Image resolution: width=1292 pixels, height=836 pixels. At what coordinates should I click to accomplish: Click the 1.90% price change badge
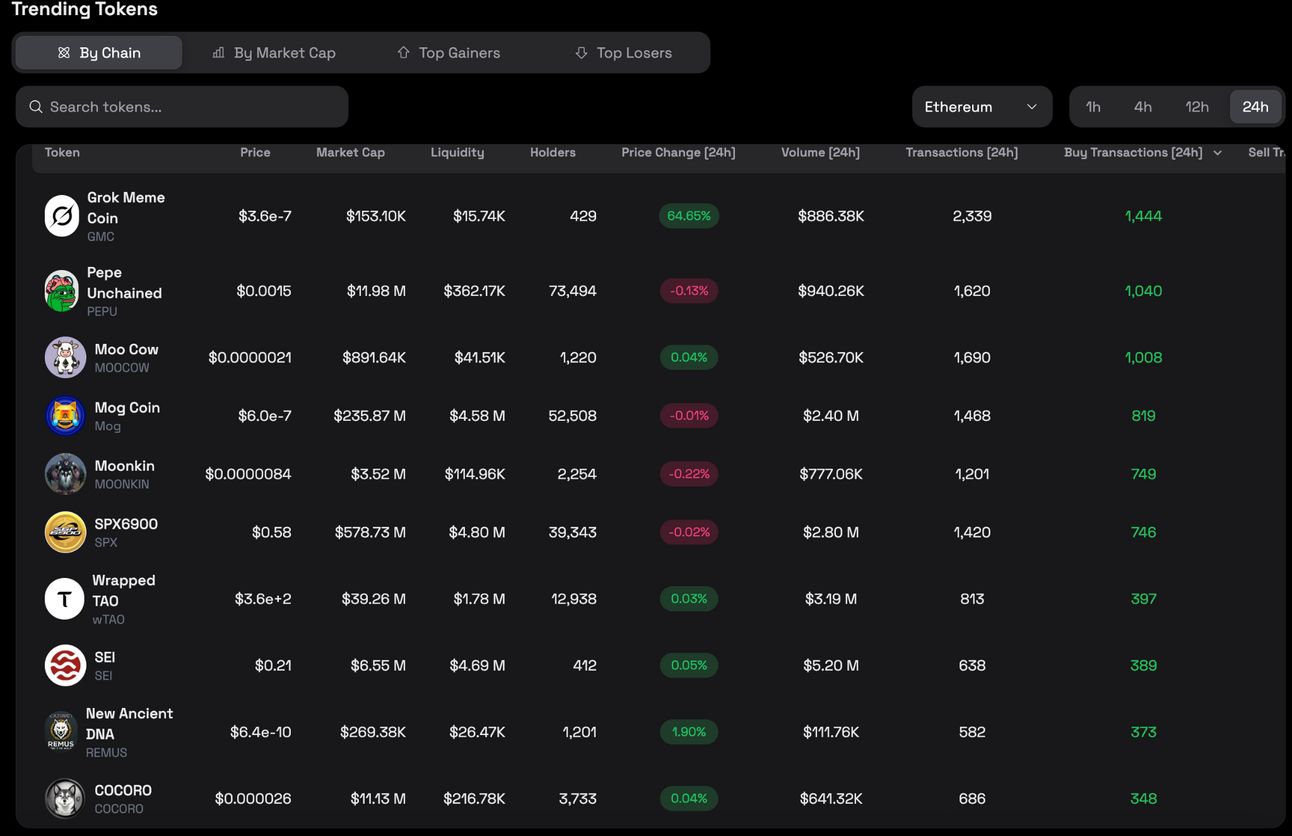click(689, 732)
